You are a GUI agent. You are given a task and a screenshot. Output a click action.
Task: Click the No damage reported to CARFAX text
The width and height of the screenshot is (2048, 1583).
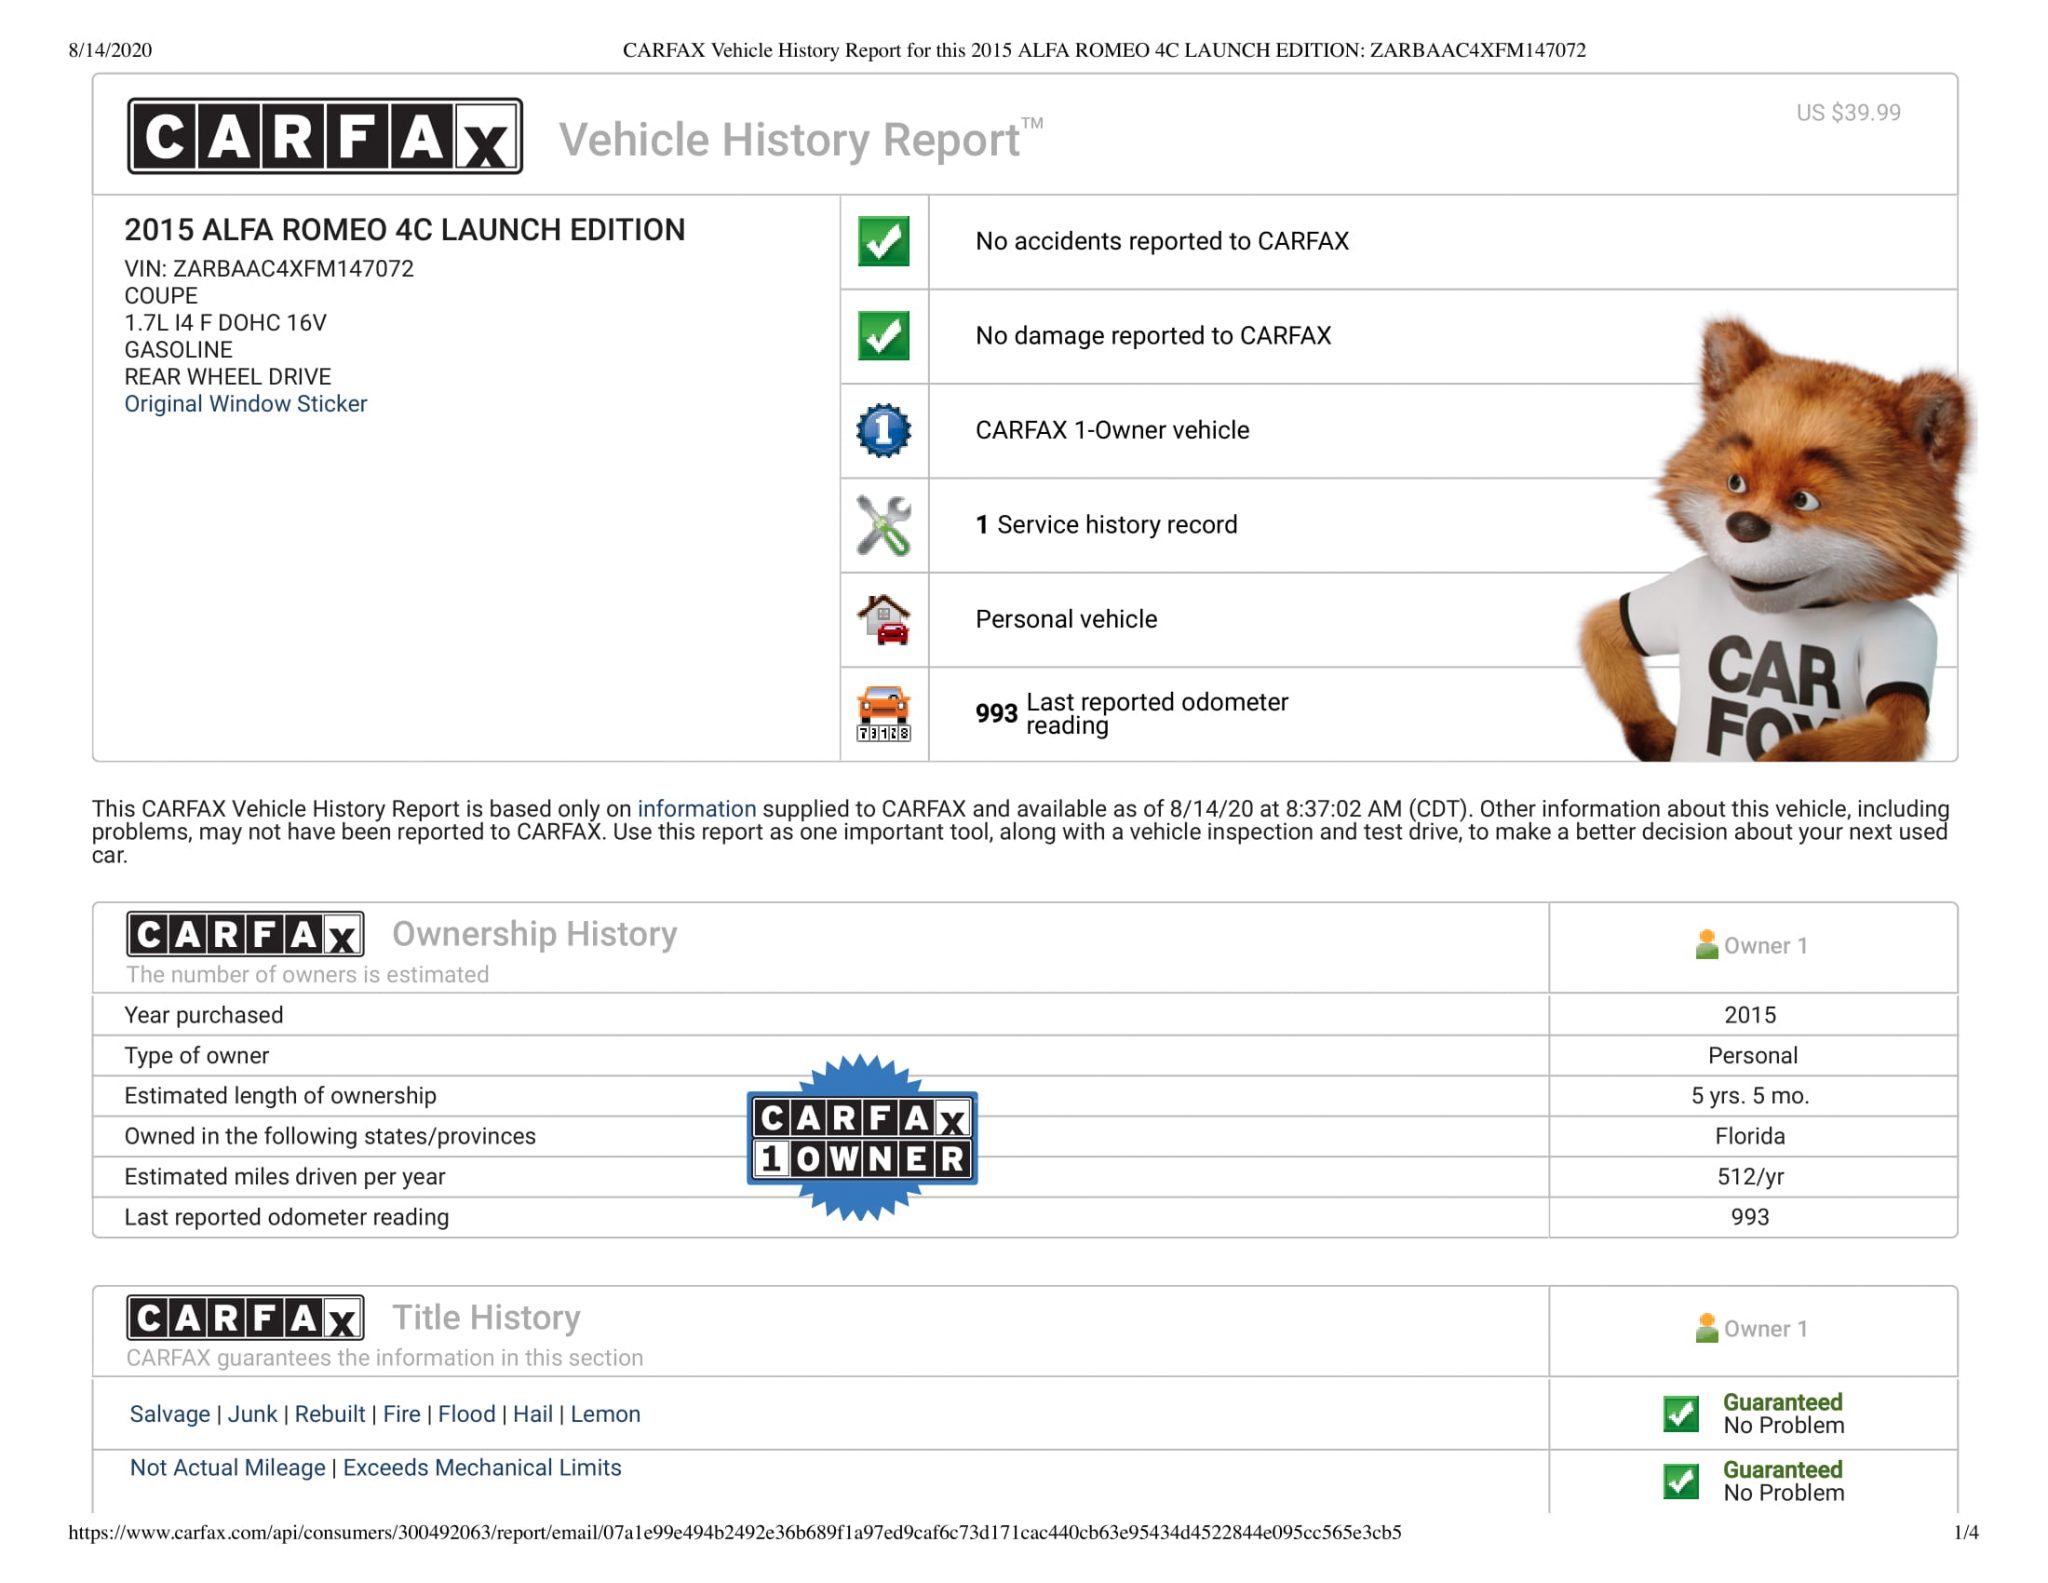[x=1153, y=336]
